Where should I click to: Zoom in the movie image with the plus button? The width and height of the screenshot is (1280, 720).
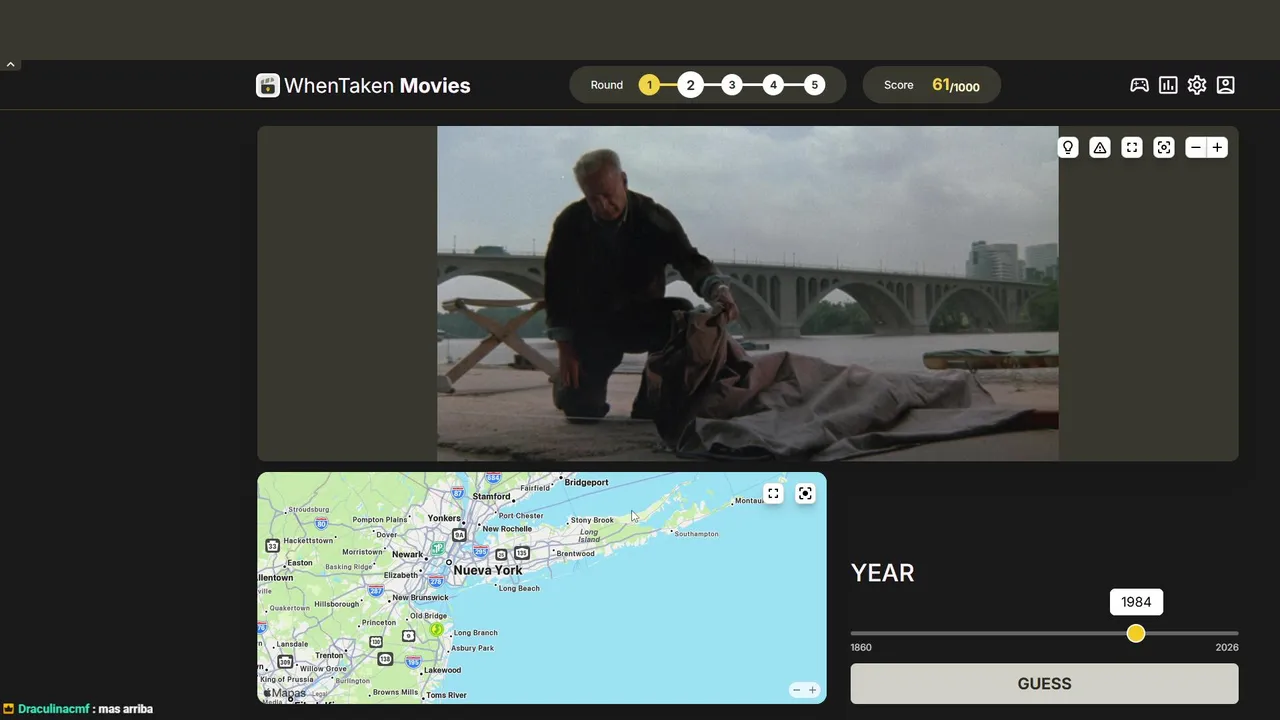point(1217,147)
